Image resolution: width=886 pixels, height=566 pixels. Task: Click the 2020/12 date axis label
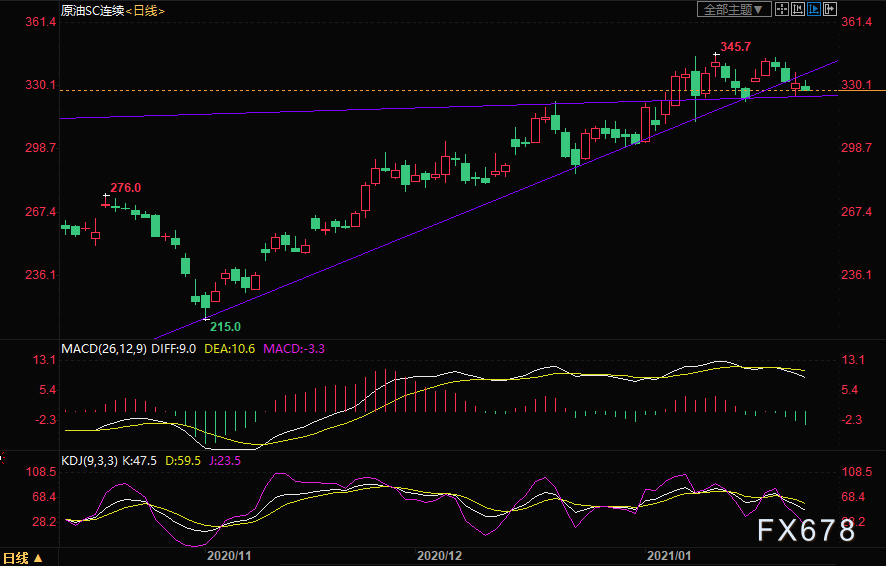(439, 555)
